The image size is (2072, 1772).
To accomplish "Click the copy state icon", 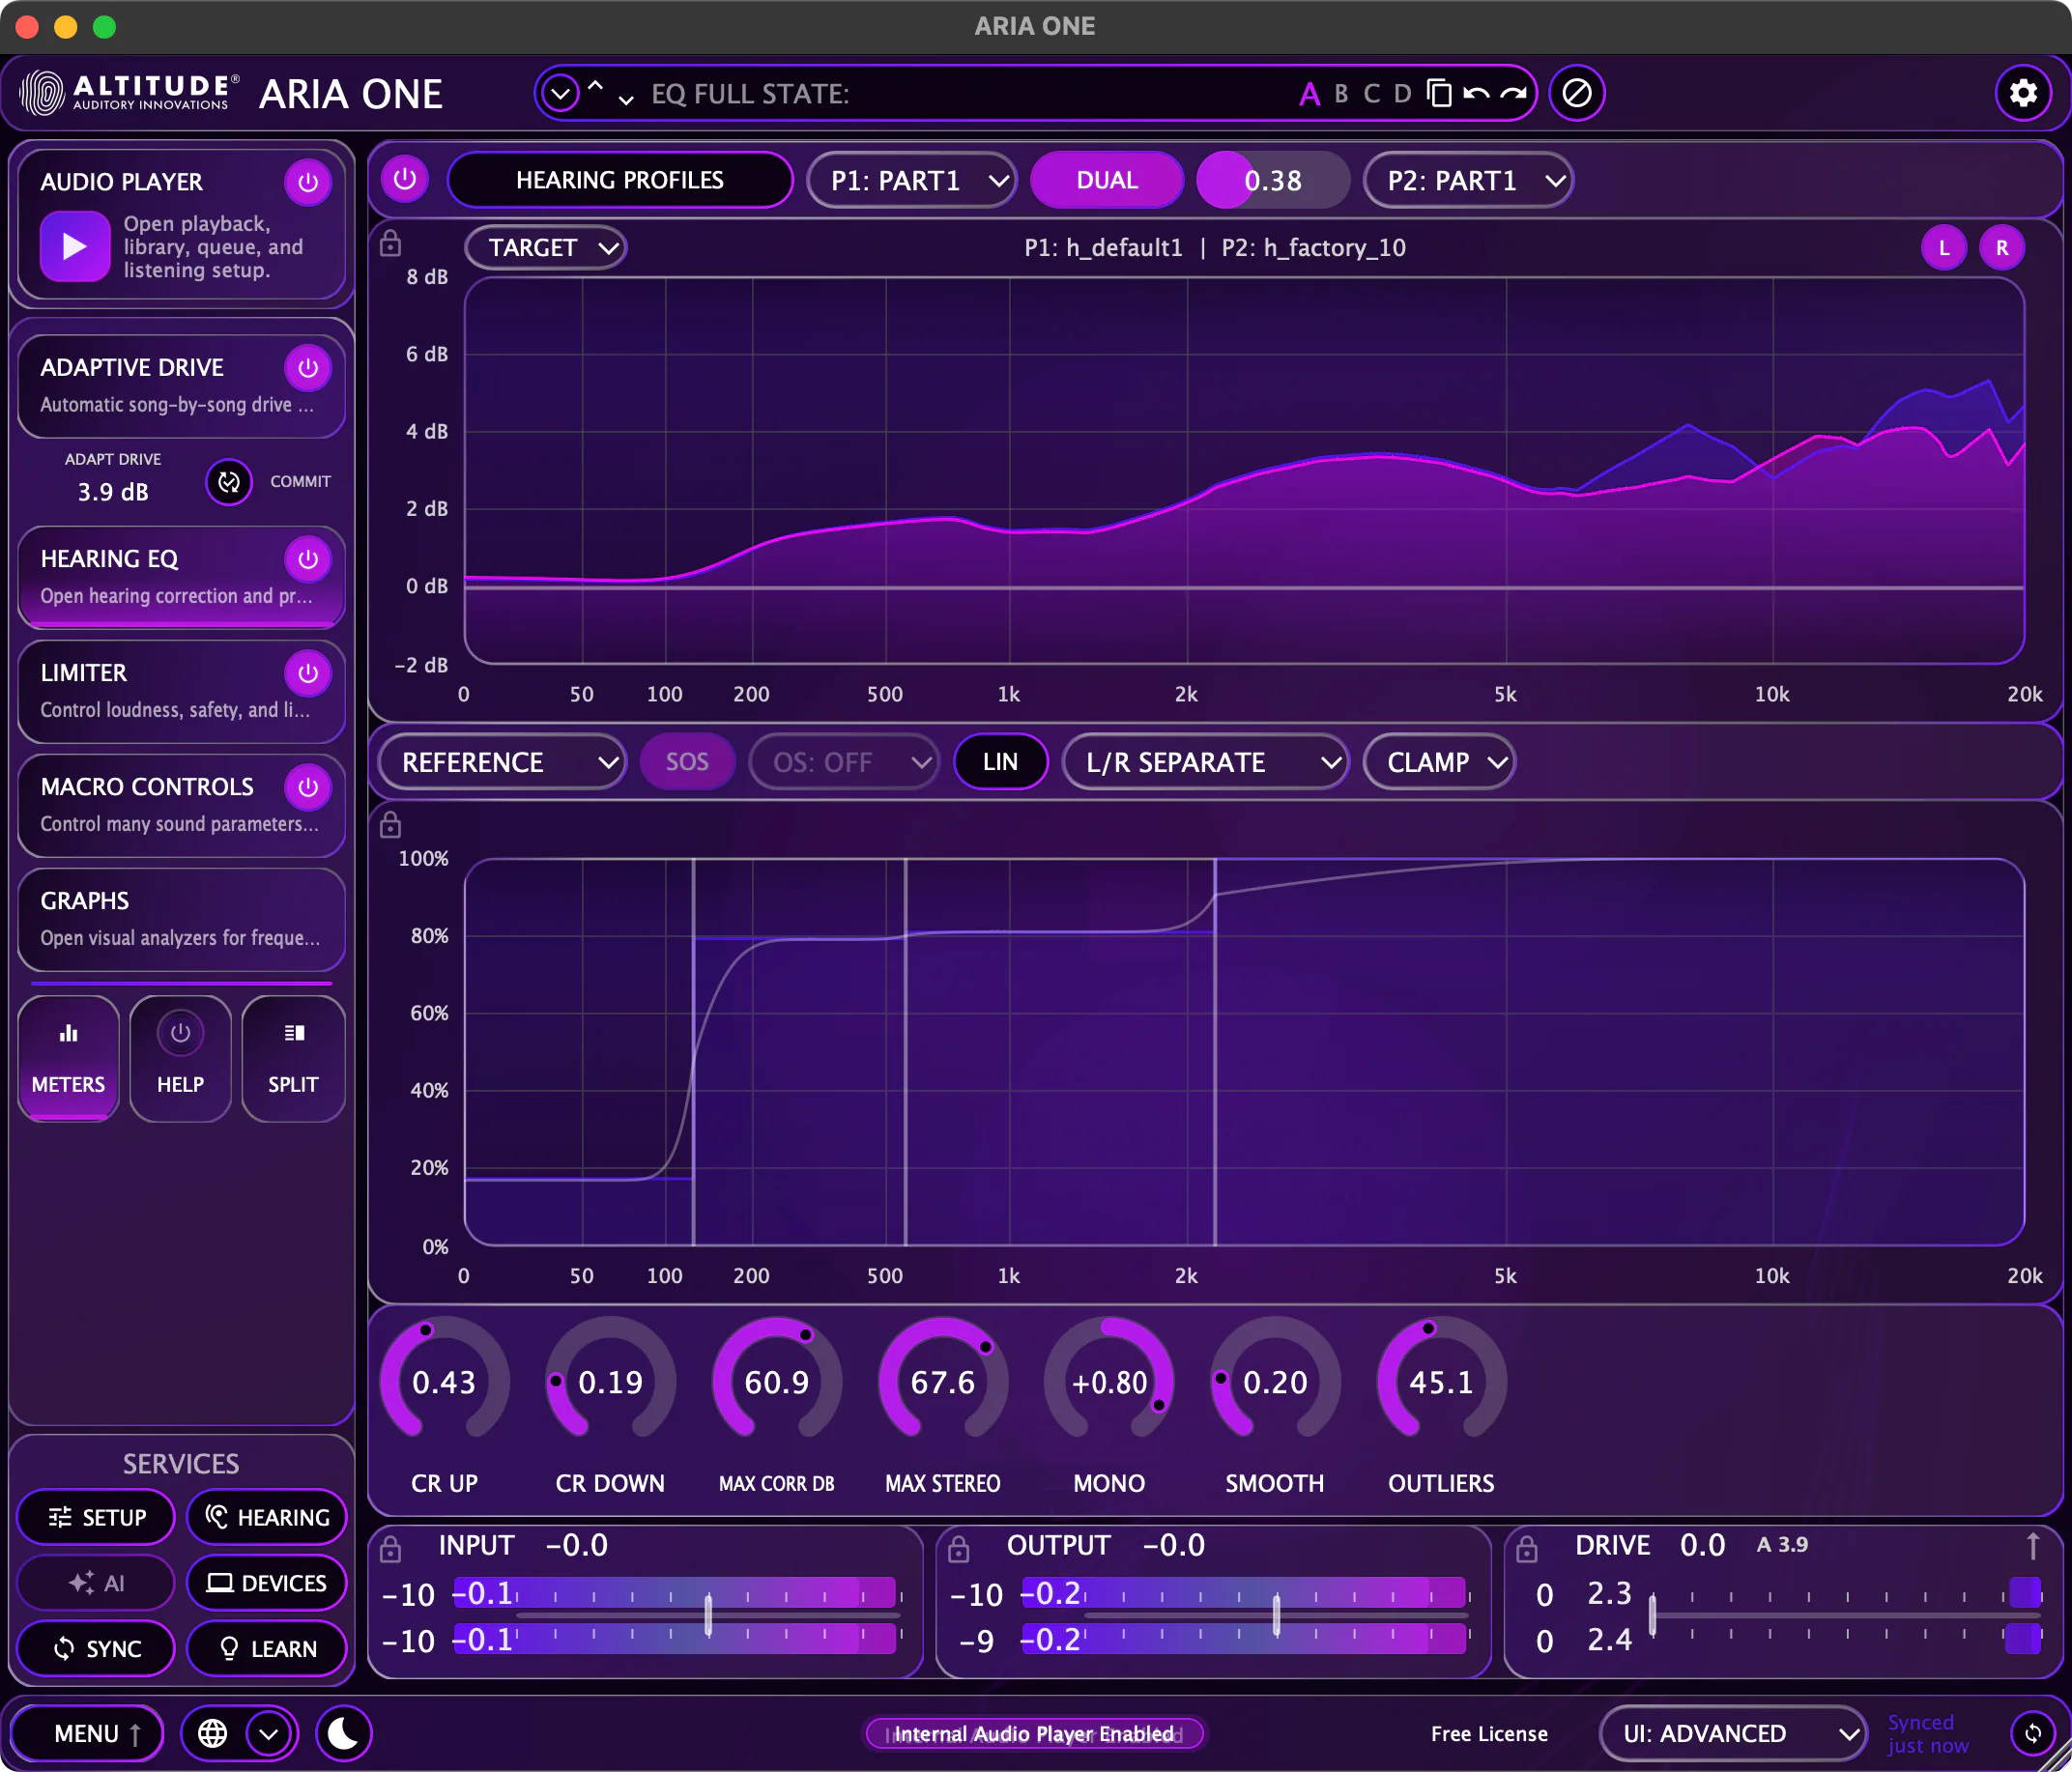I will click(1439, 93).
